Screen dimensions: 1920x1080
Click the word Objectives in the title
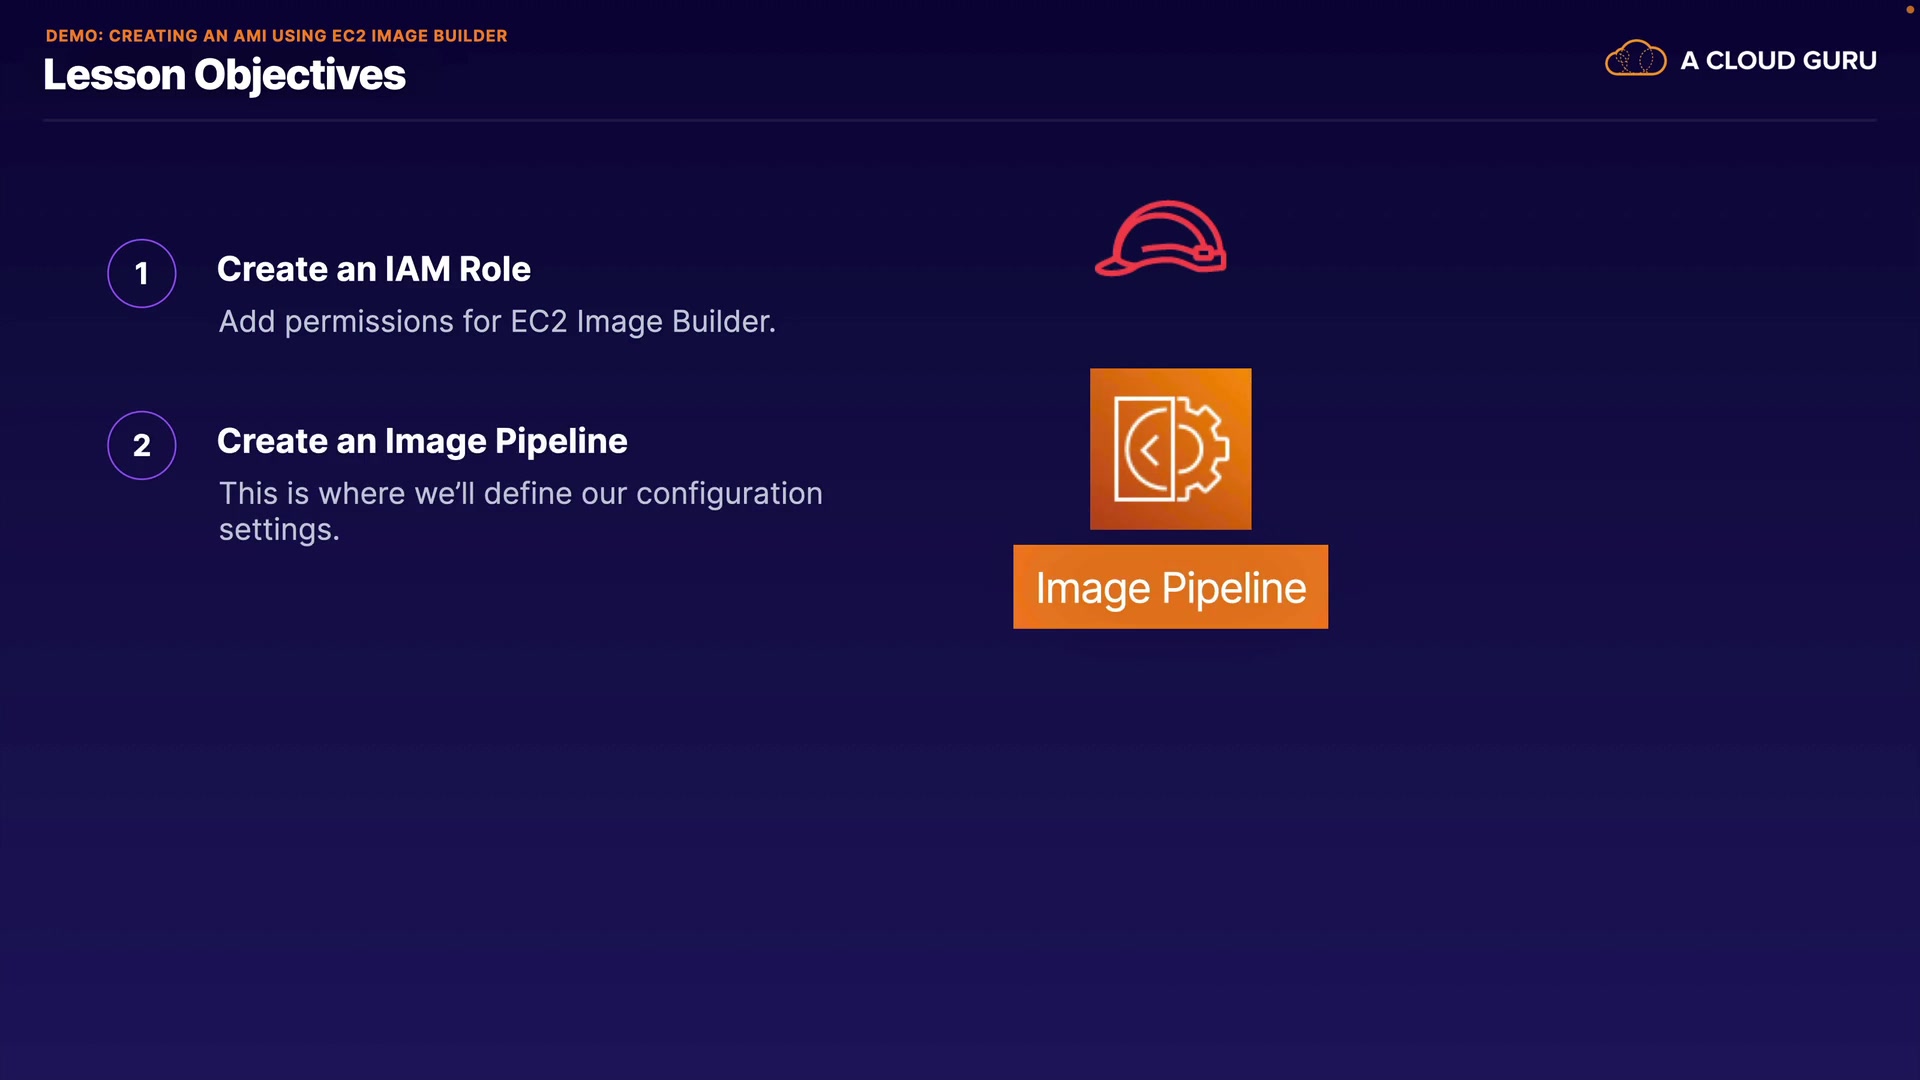pos(300,76)
